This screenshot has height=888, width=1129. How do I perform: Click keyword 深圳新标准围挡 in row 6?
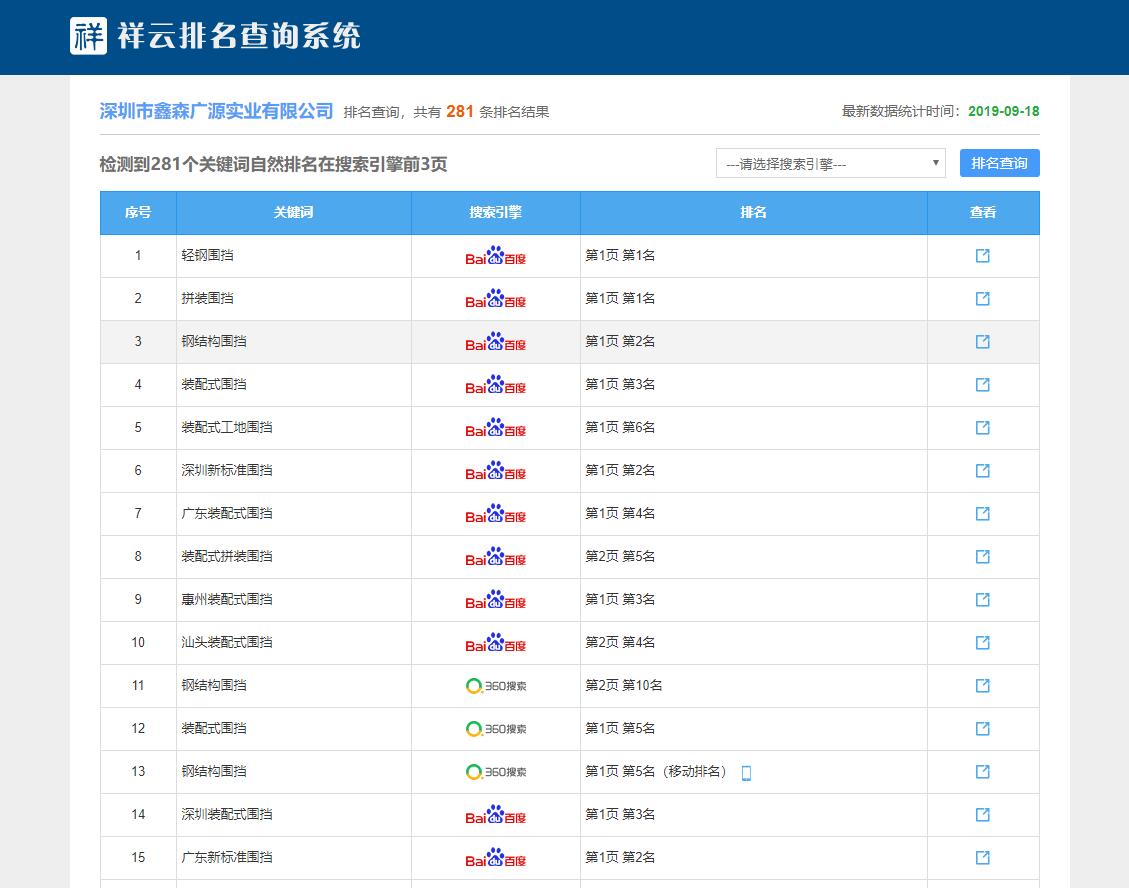(226, 471)
